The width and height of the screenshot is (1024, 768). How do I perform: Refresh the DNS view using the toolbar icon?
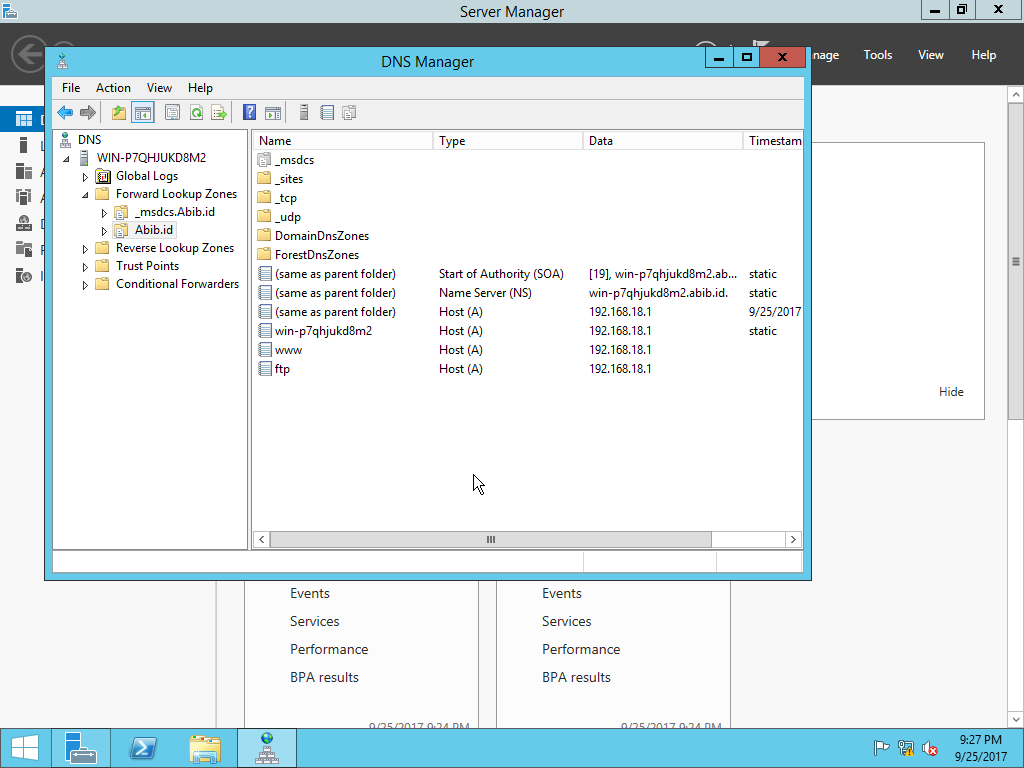point(196,112)
